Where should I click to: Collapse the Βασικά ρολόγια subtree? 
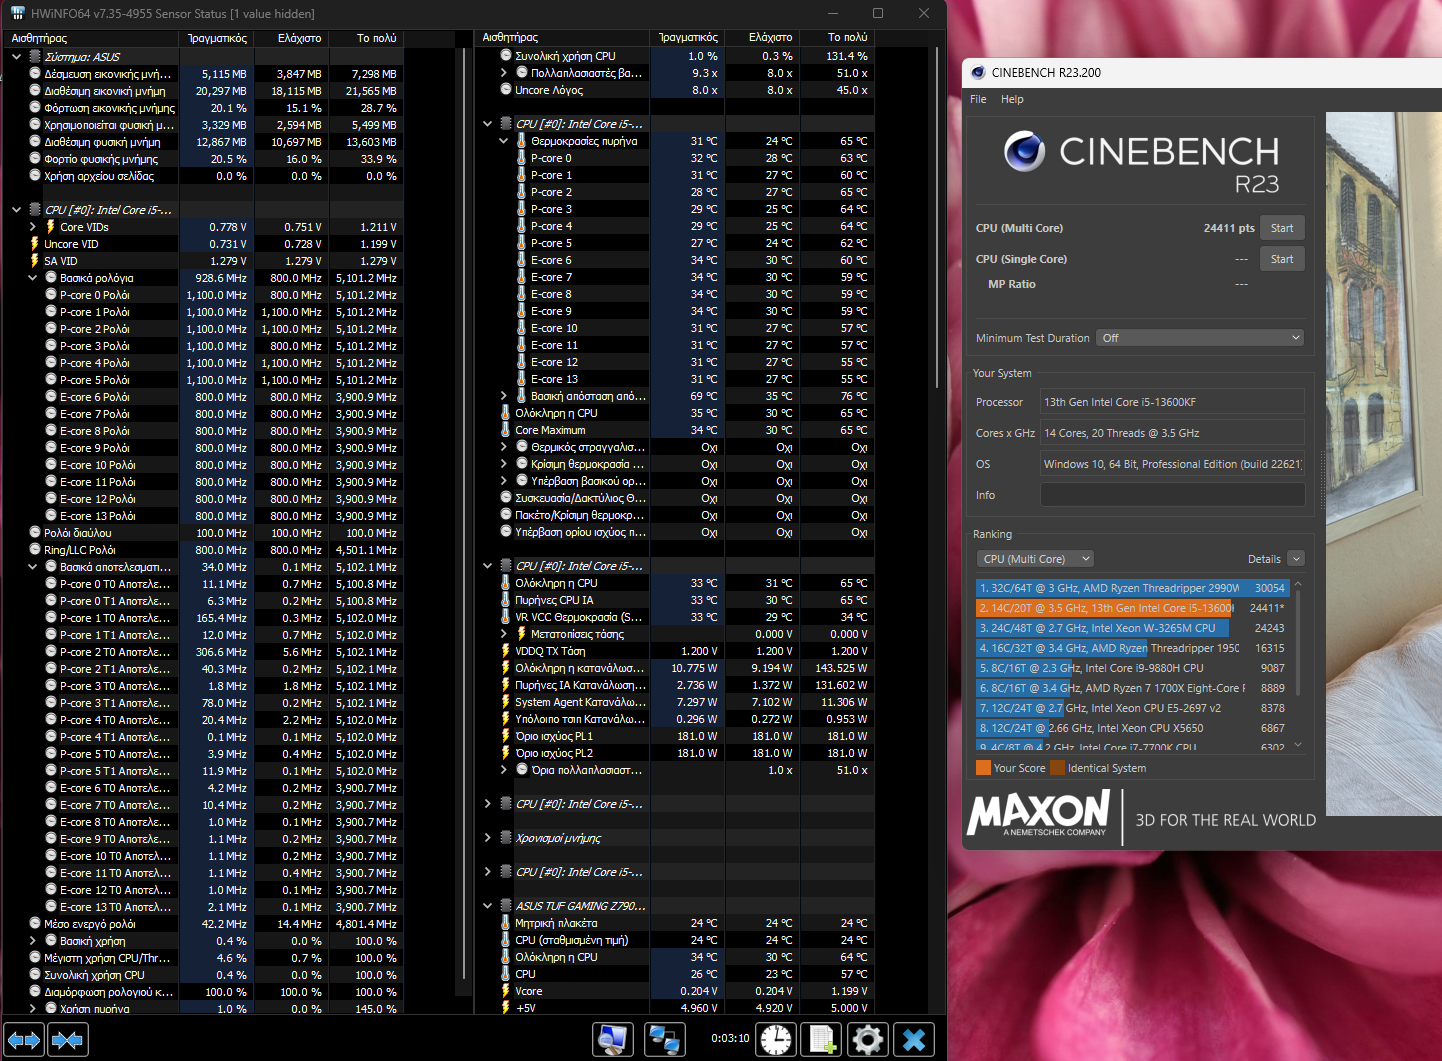pos(33,278)
